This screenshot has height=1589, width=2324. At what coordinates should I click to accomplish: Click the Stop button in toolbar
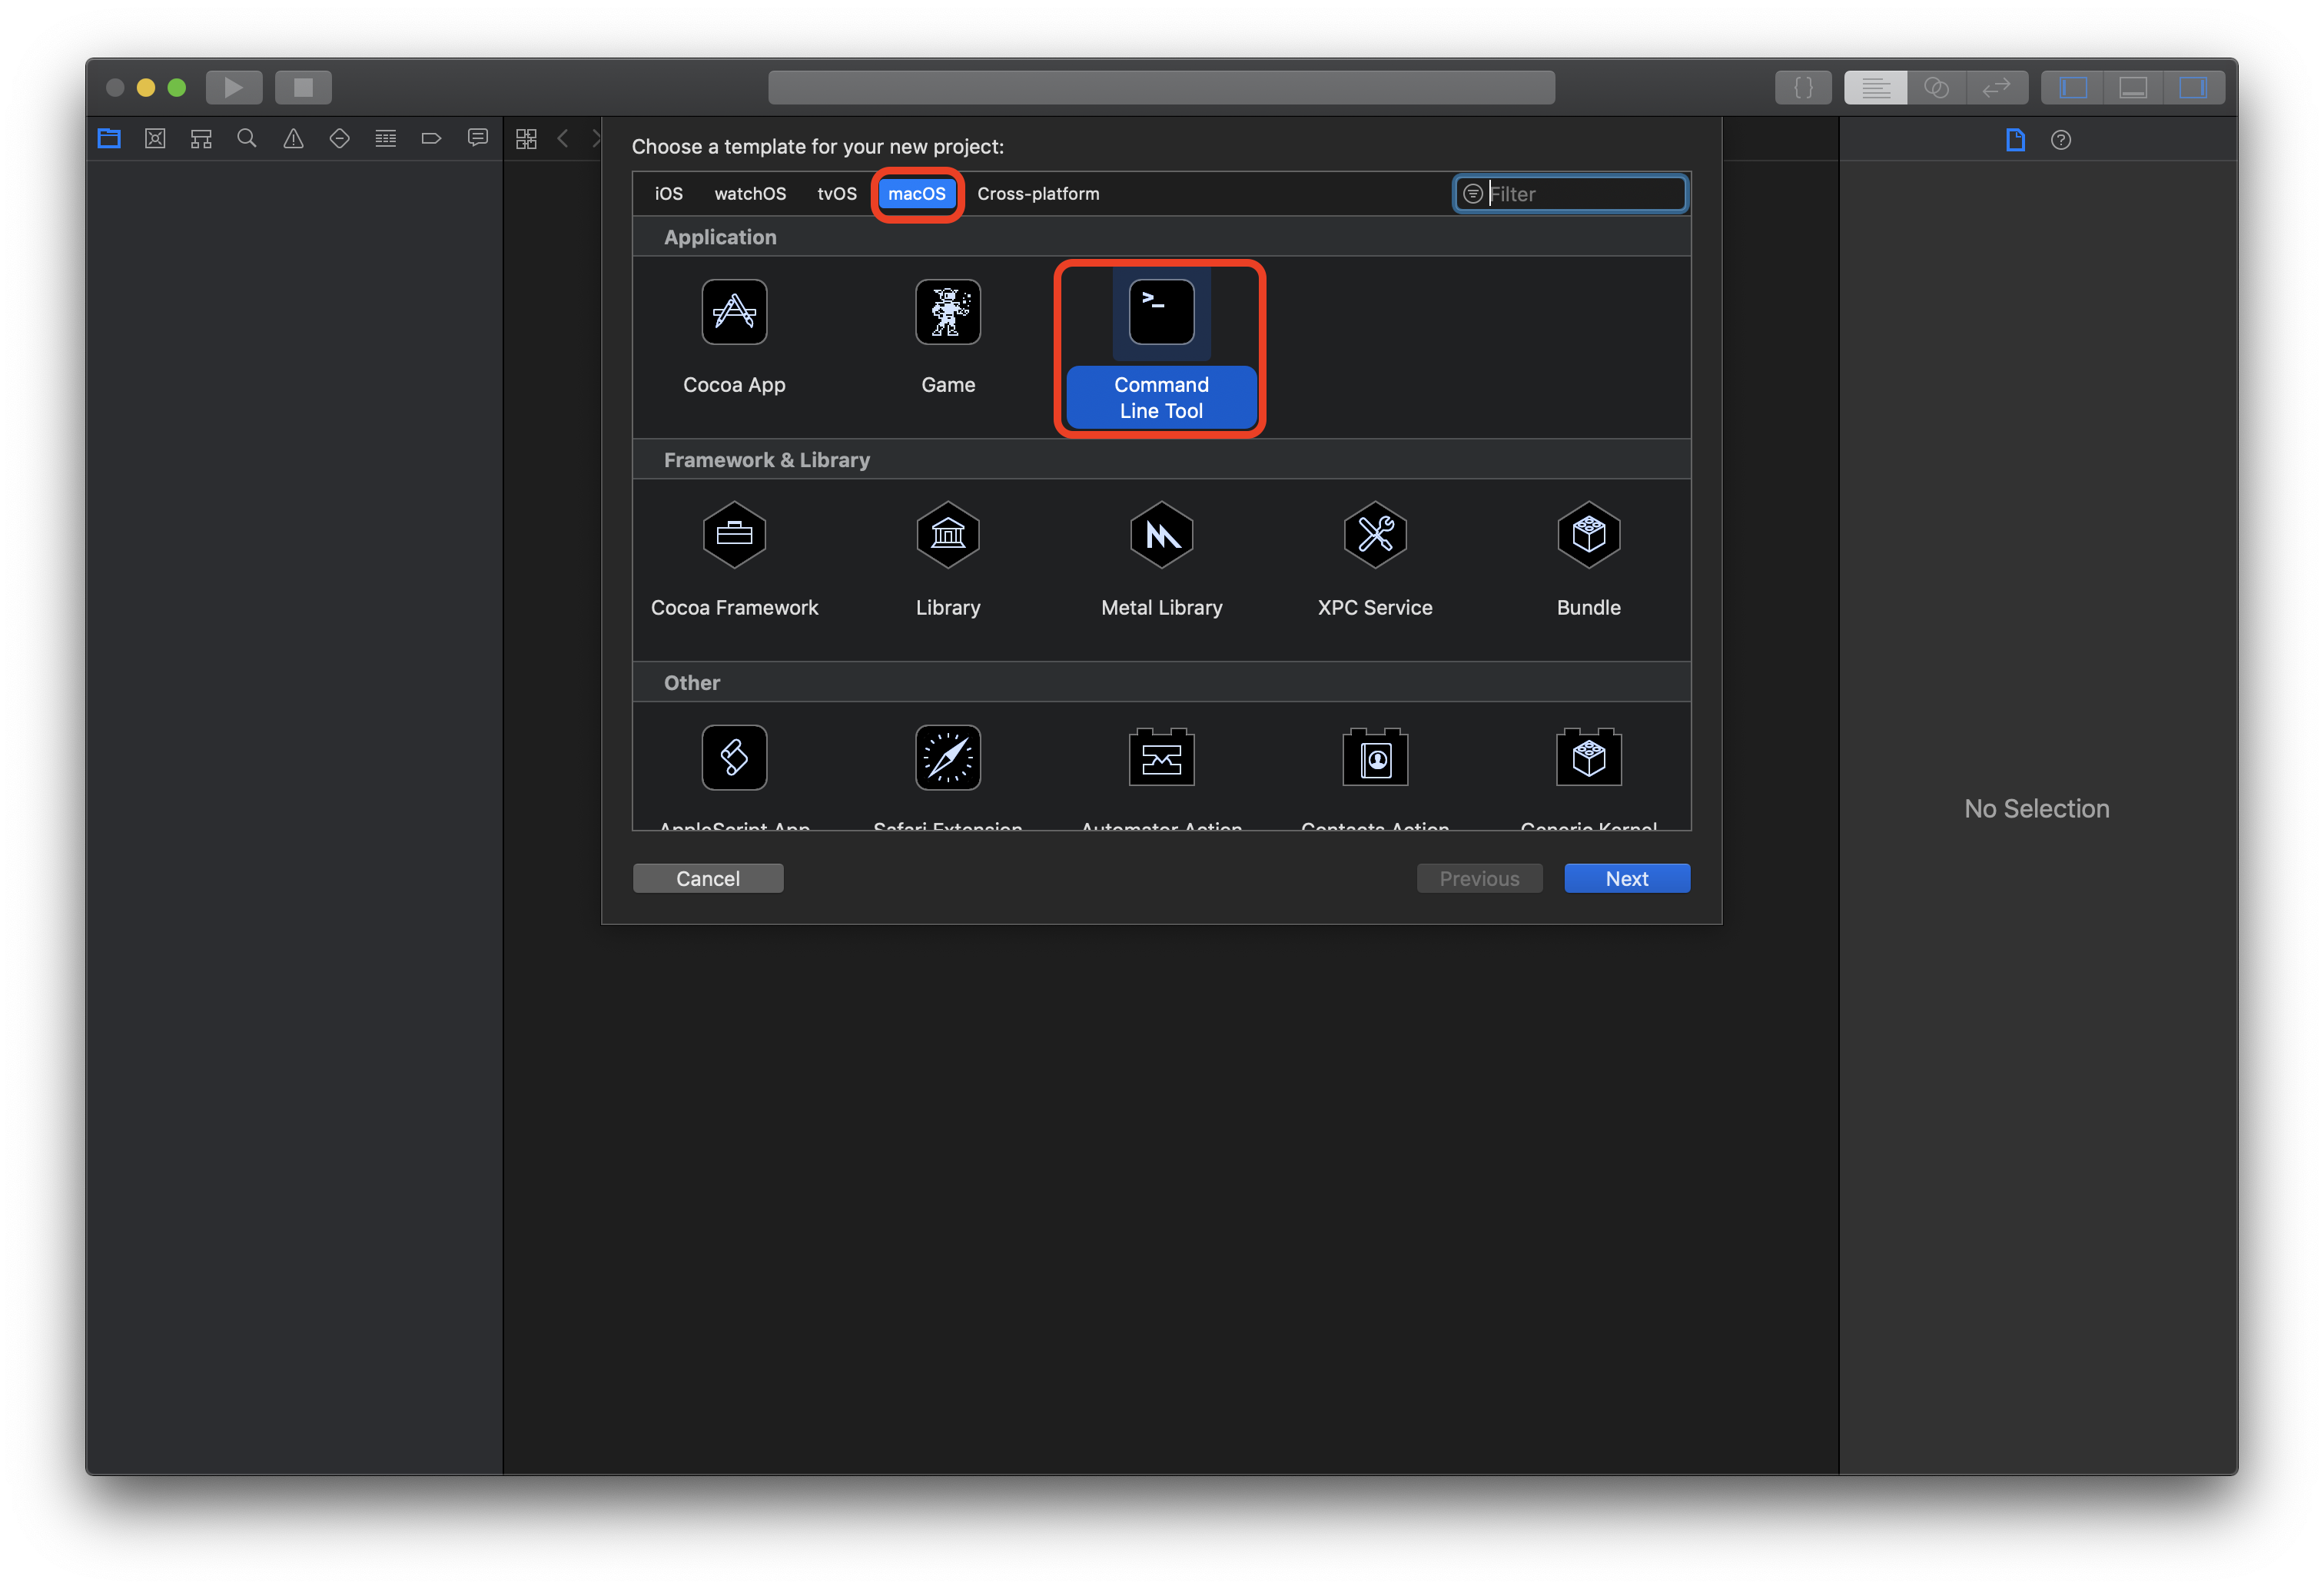[303, 87]
